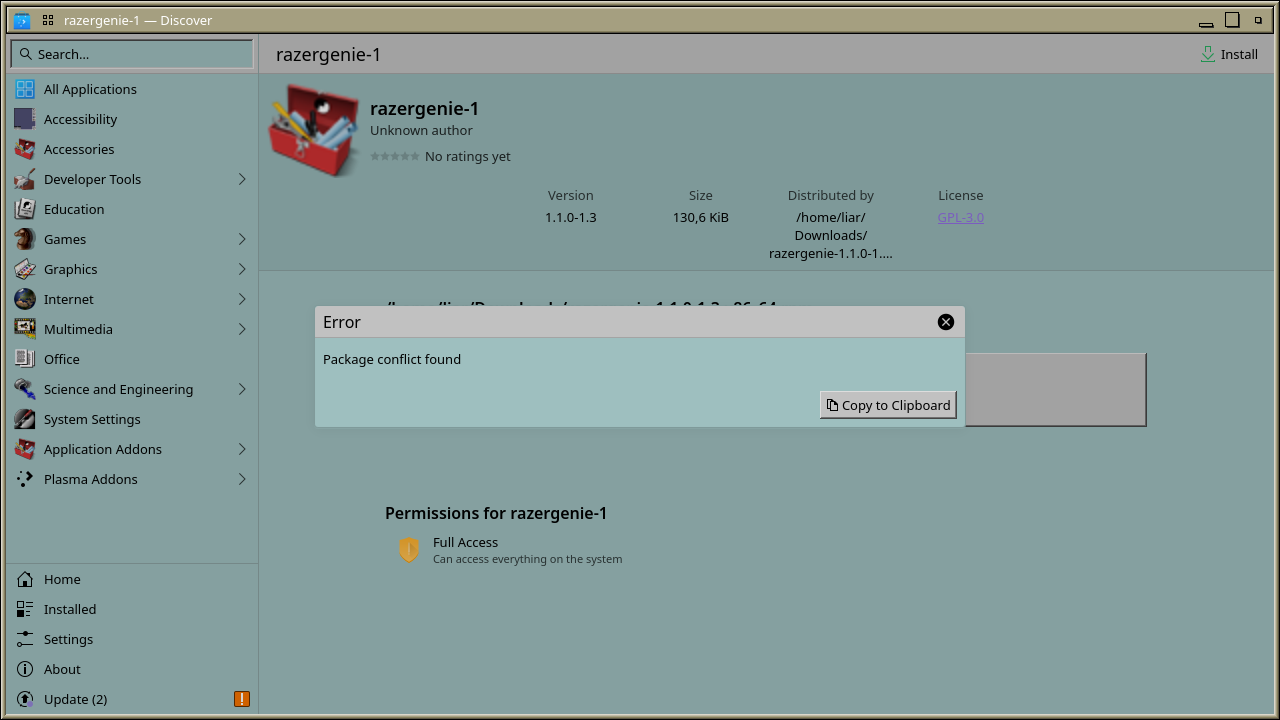Image resolution: width=1280 pixels, height=720 pixels.
Task: Expand Science and Engineering subcategories
Action: tap(242, 389)
